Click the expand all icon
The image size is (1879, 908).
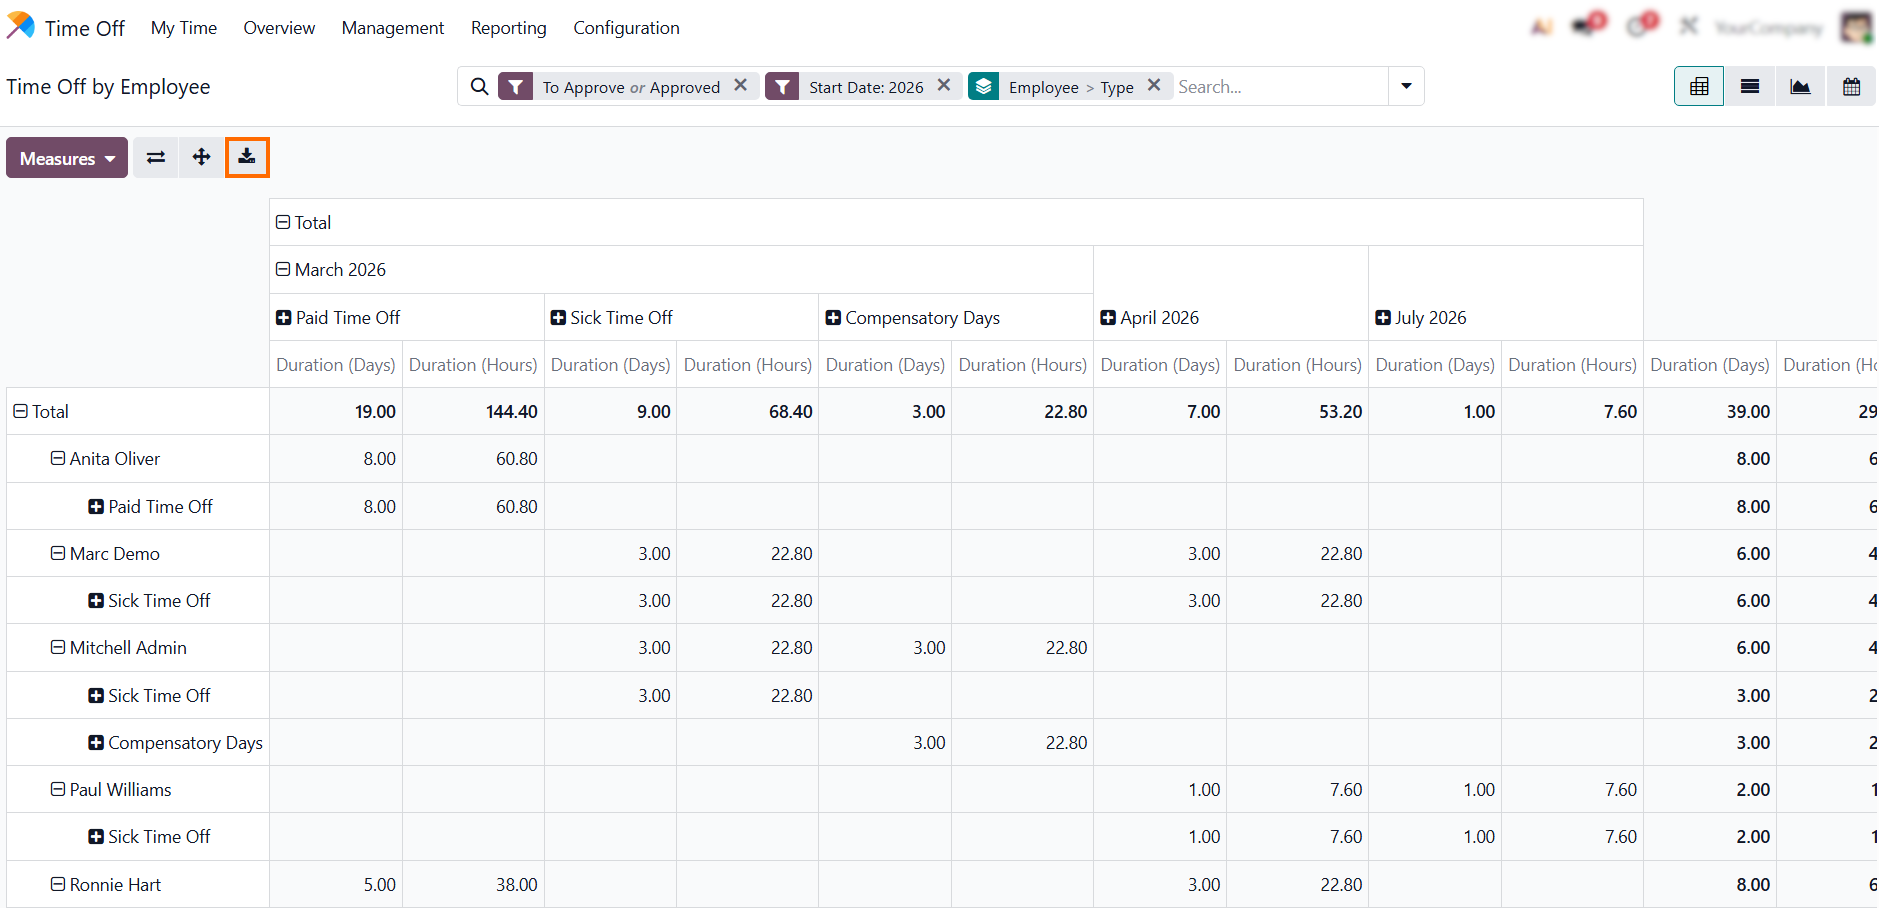point(201,157)
